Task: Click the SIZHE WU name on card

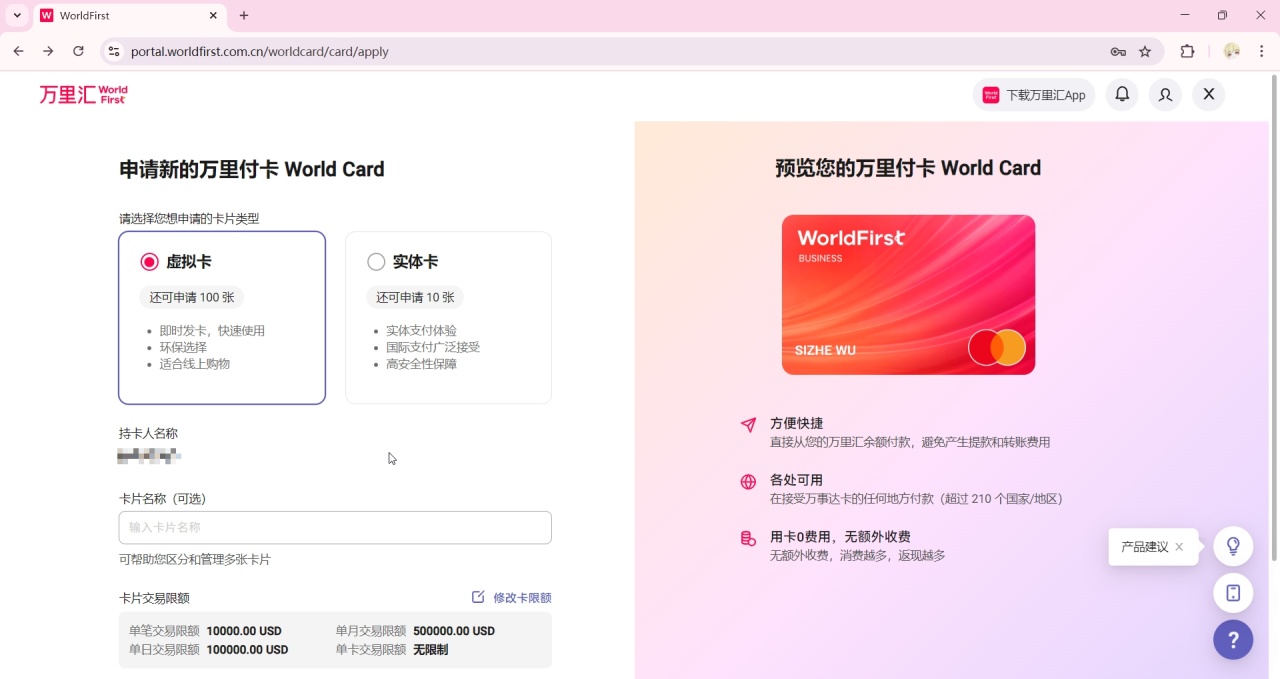Action: [x=825, y=350]
